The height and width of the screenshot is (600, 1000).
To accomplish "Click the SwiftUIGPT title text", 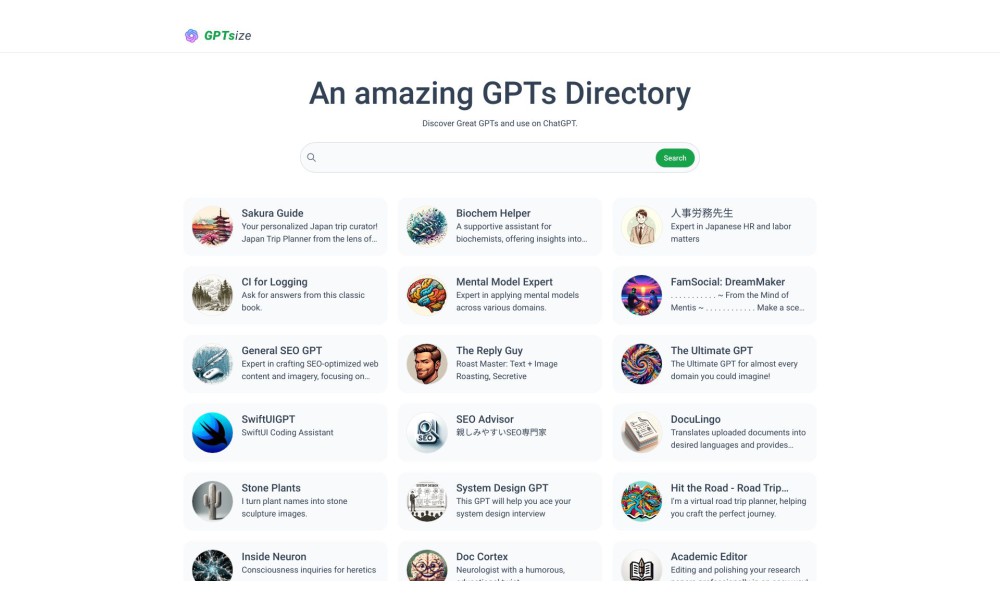I will (x=268, y=419).
